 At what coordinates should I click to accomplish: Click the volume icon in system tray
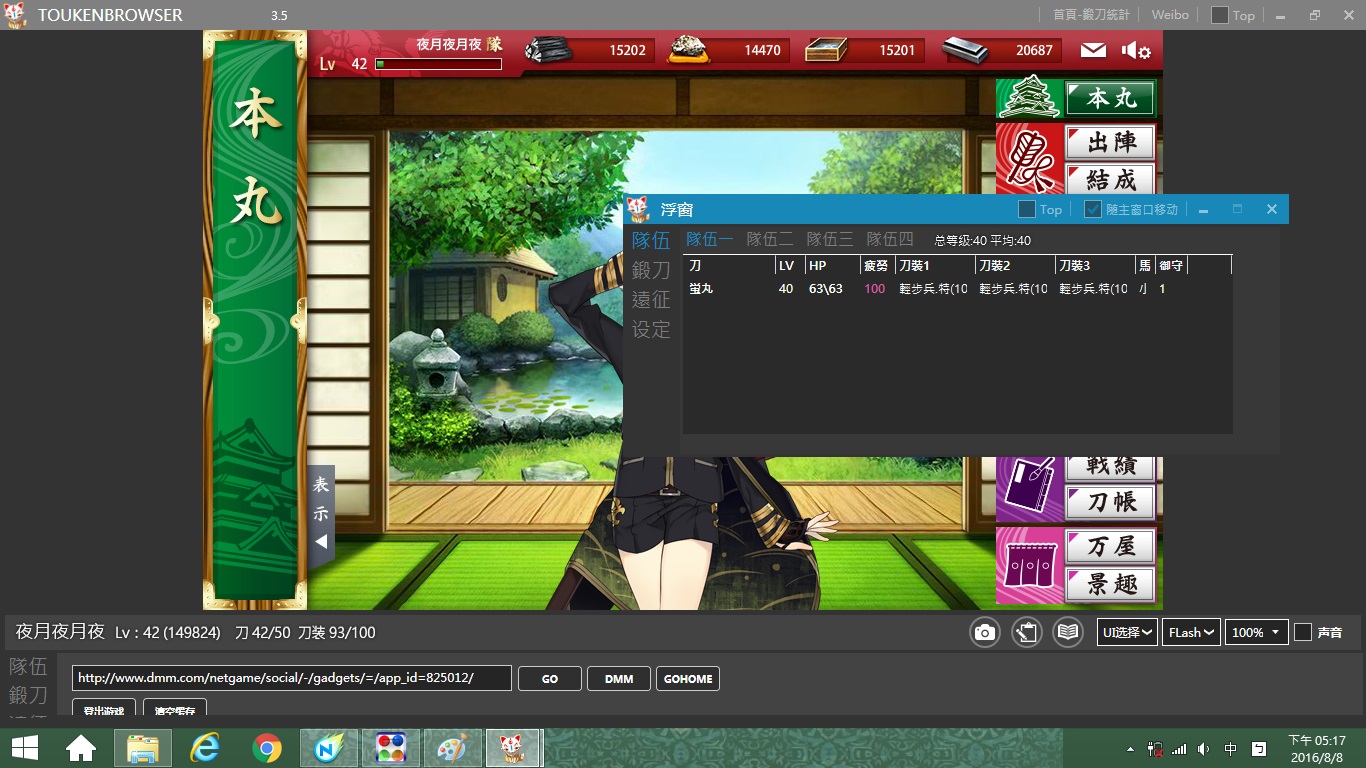tap(1203, 749)
